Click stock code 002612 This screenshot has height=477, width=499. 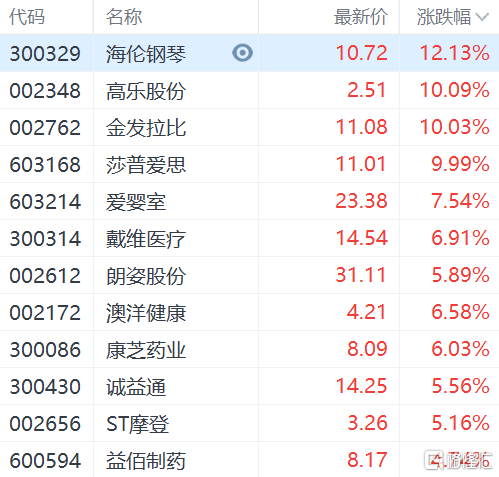coord(45,276)
